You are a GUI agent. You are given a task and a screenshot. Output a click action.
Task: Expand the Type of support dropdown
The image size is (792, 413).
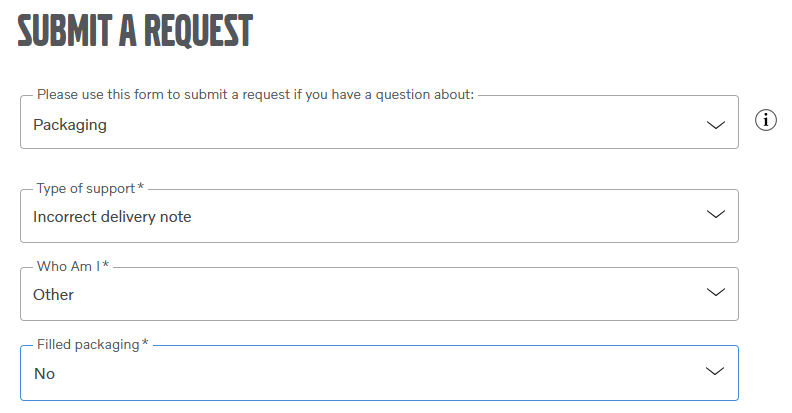coord(379,216)
